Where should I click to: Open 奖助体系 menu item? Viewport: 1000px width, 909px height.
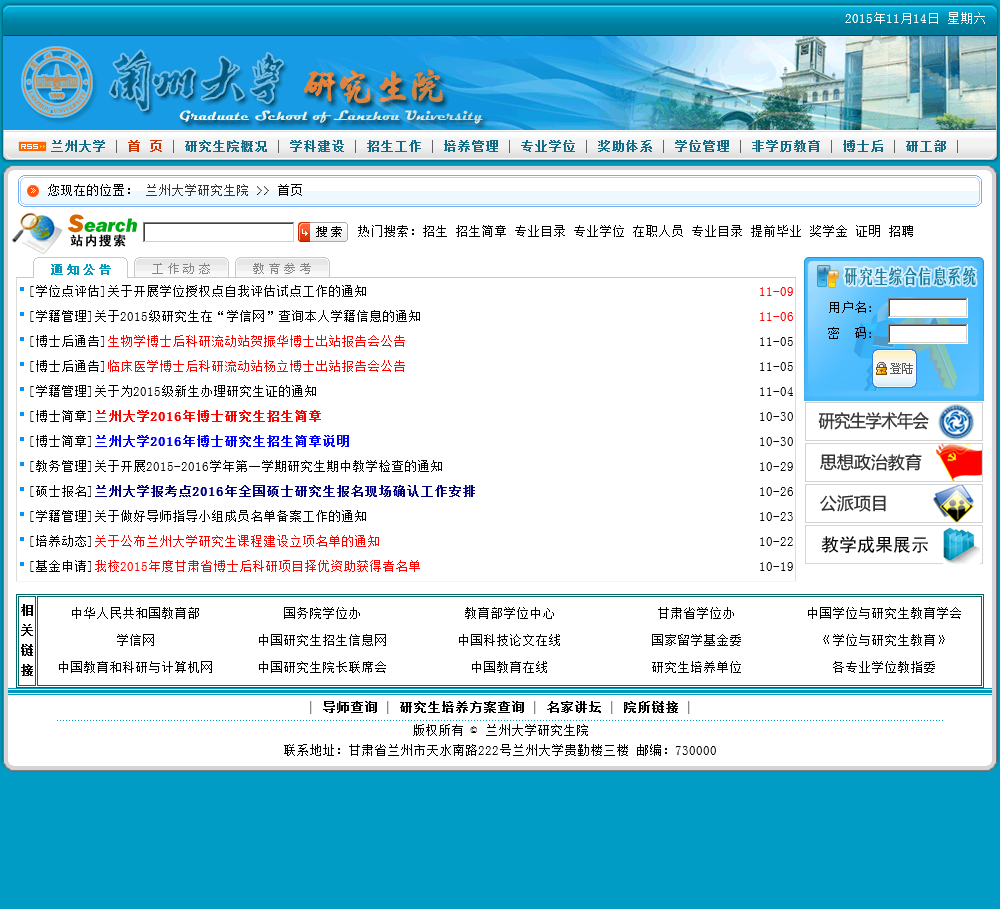click(625, 146)
